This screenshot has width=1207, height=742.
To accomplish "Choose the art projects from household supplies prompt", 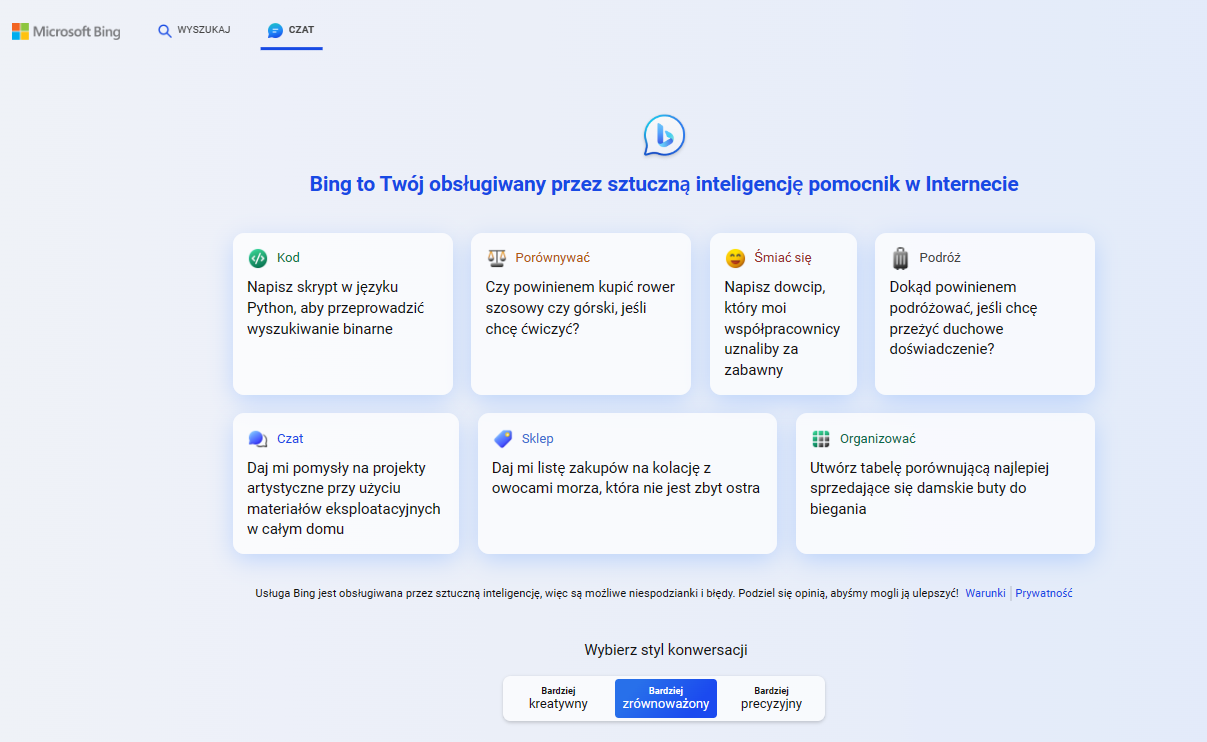I will (x=346, y=483).
